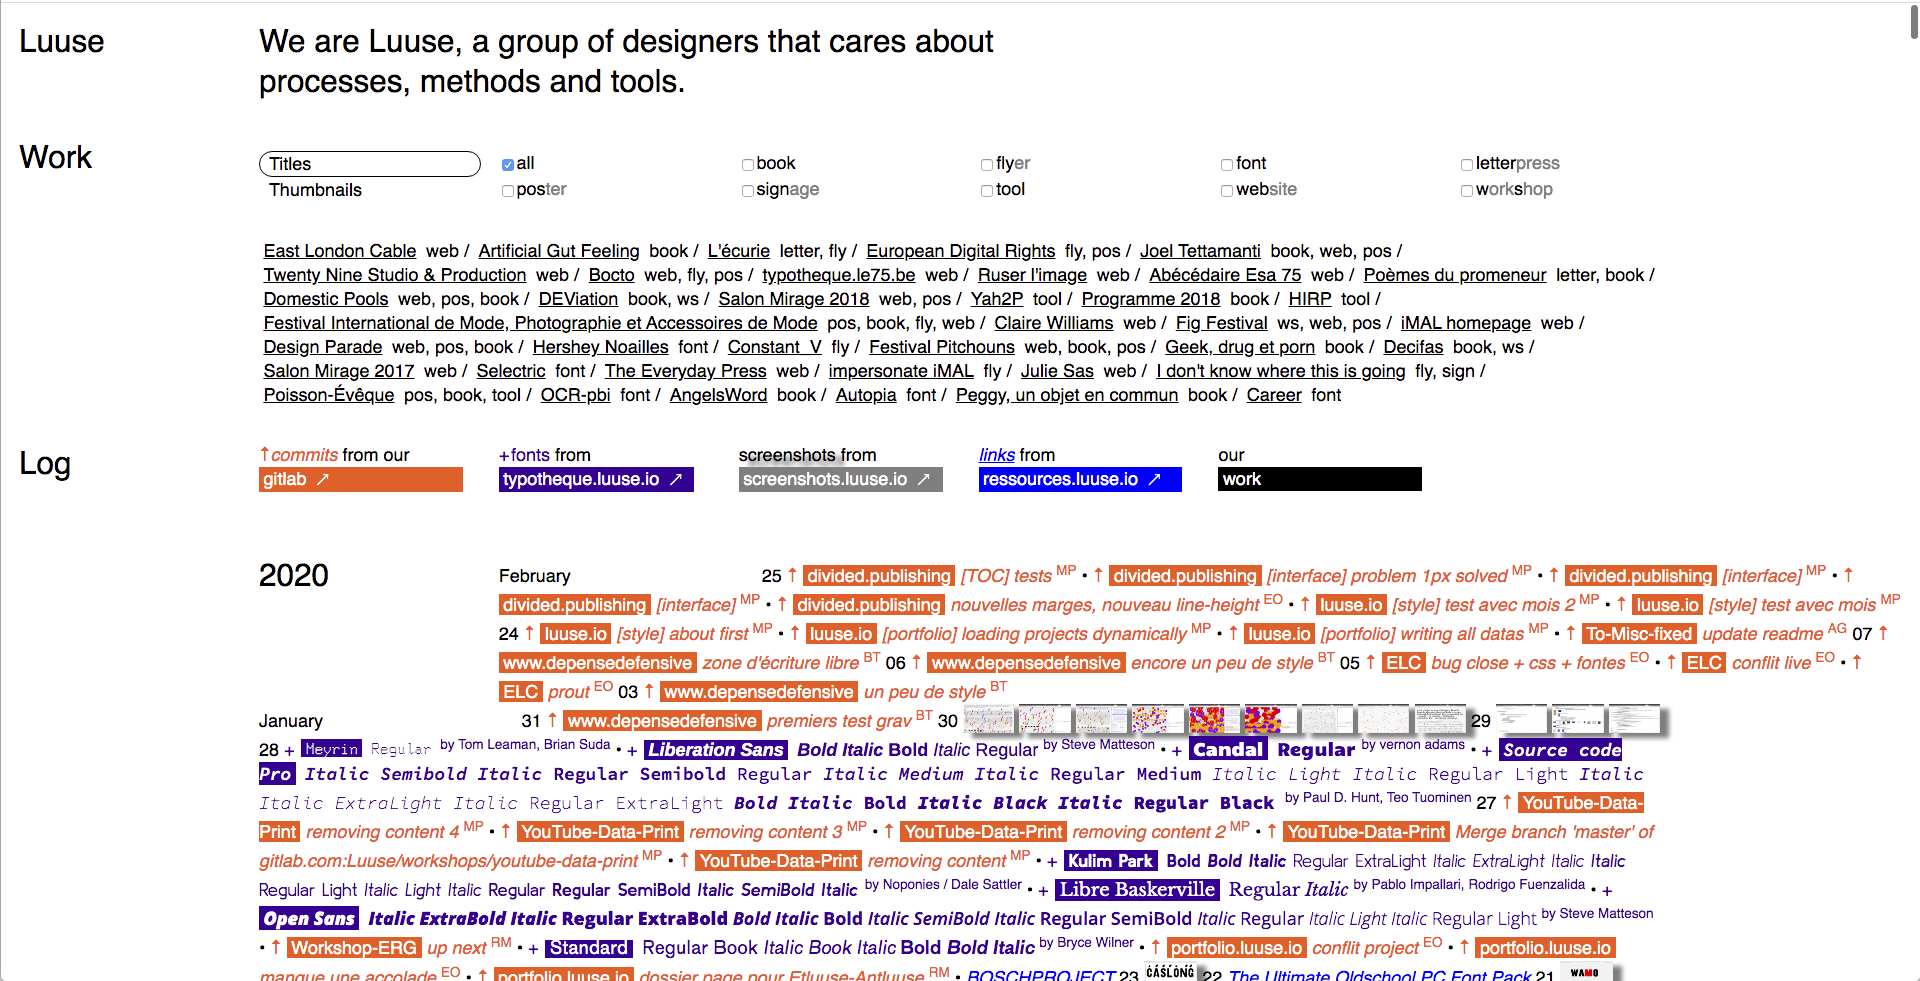Viewport: 1920px width, 981px height.
Task: Click the Luuse site title
Action: (x=62, y=42)
